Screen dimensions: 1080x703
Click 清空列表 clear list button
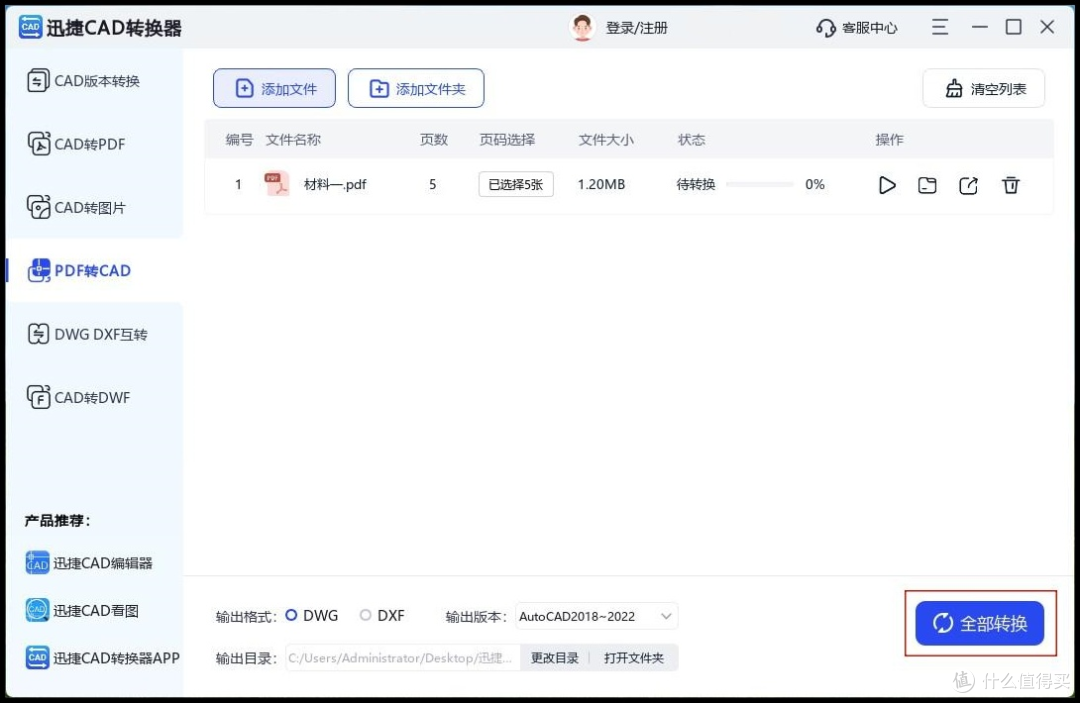984,88
